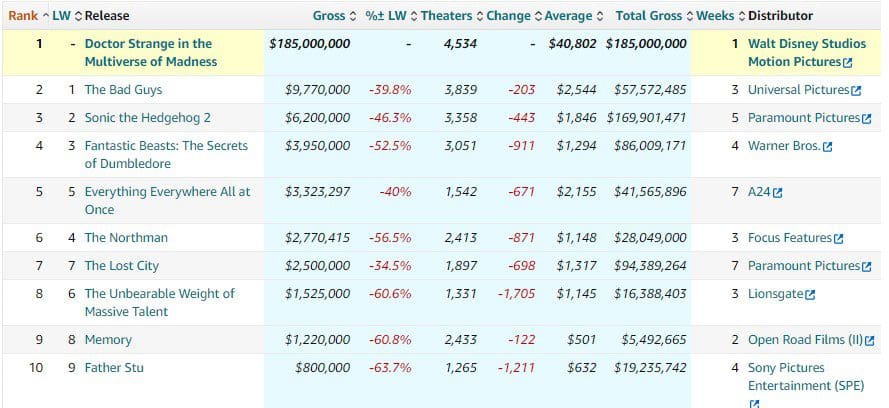This screenshot has width=889, height=408.
Task: Click external link icon after Motion Pictures
Action: [848, 62]
